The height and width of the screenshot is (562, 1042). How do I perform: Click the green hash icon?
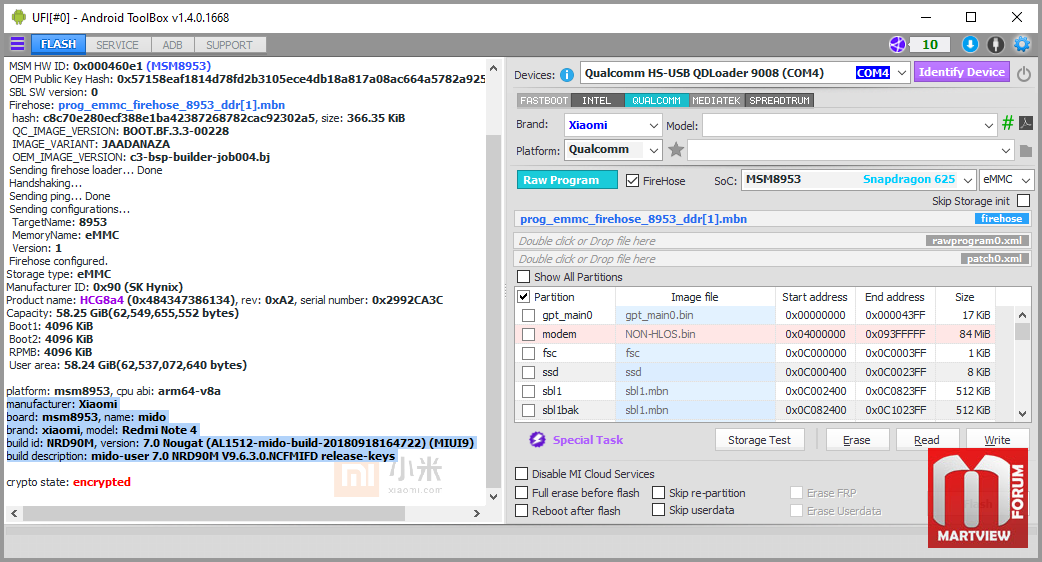click(1007, 124)
